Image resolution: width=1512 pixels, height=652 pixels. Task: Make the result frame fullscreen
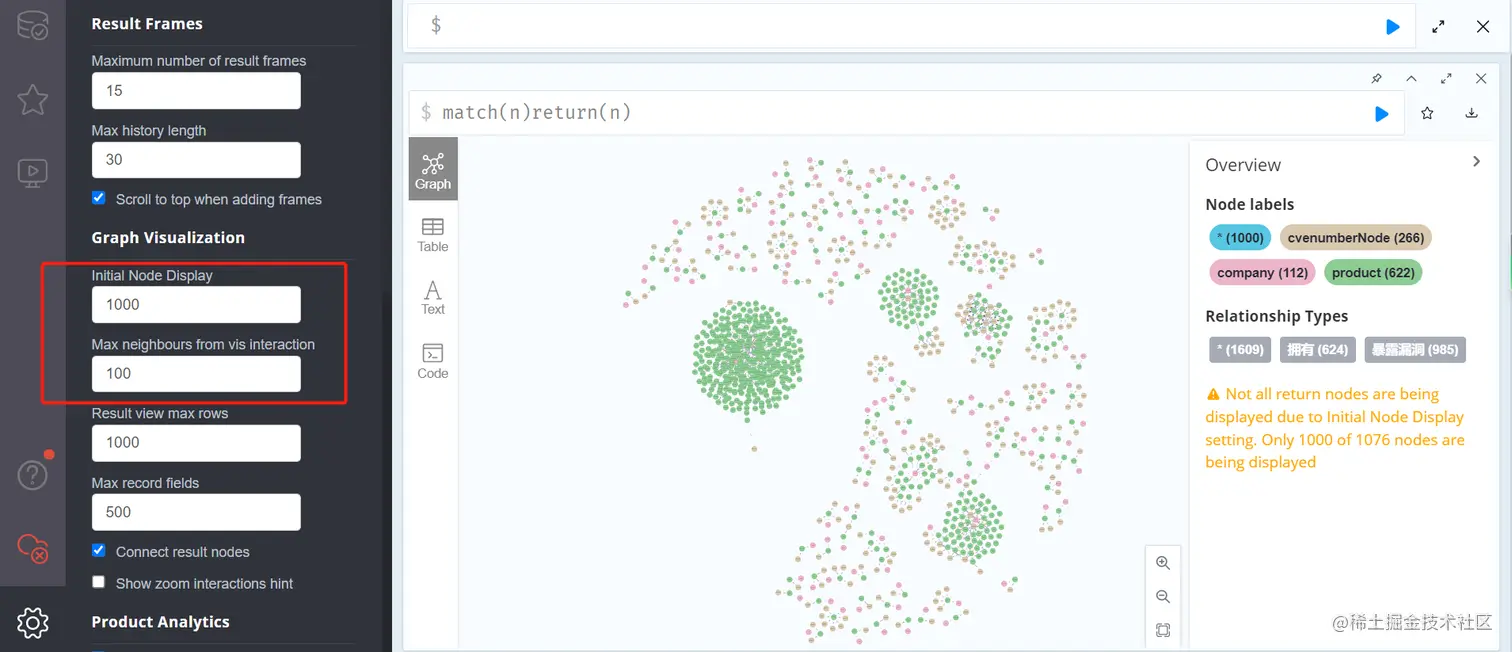[x=1446, y=78]
